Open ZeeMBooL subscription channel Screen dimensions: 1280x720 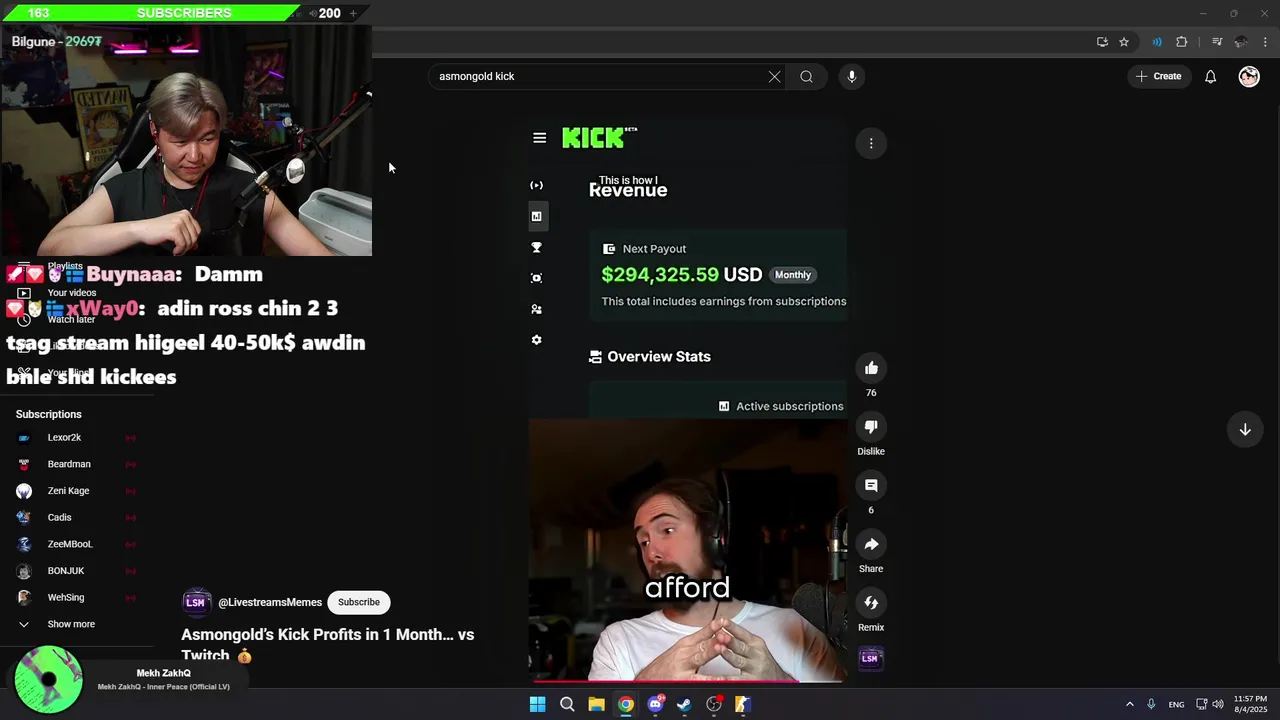click(70, 544)
